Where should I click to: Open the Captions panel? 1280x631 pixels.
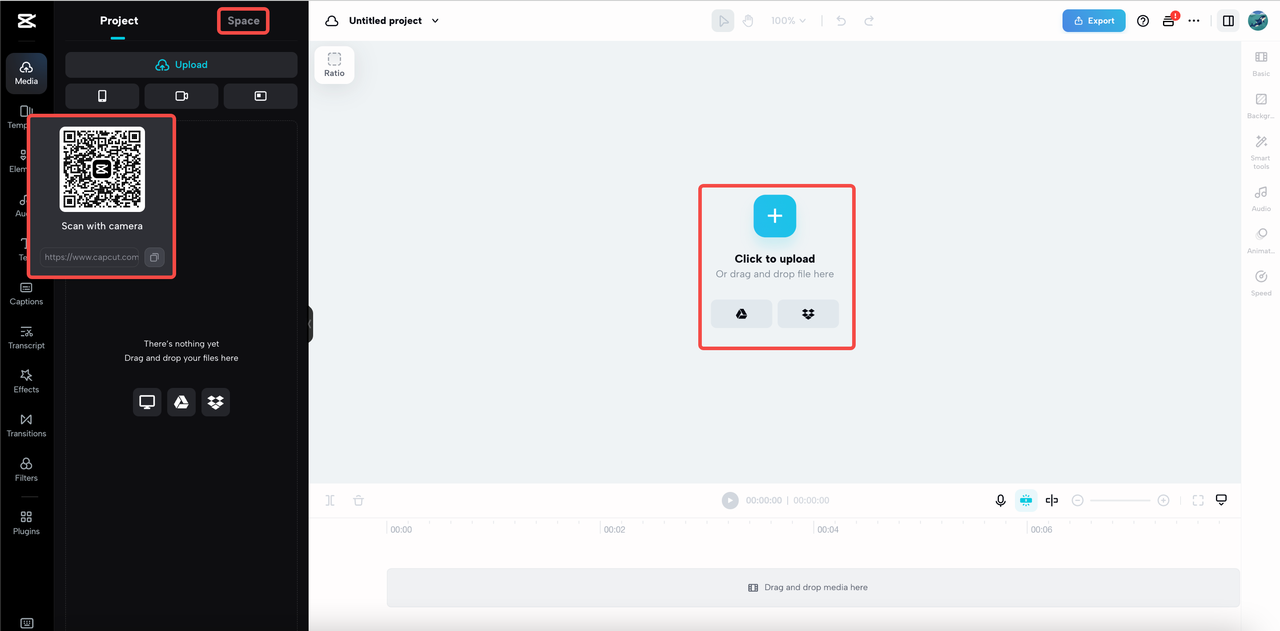click(x=26, y=293)
